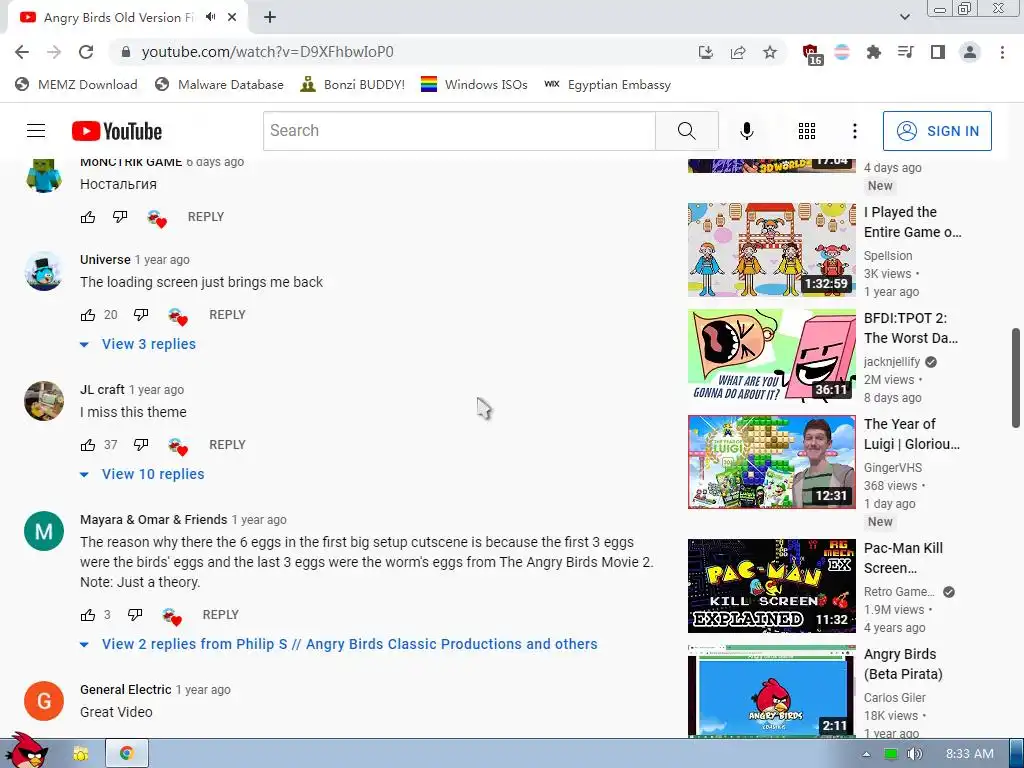
Task: Open MEMZ Download bookmark
Action: [76, 84]
